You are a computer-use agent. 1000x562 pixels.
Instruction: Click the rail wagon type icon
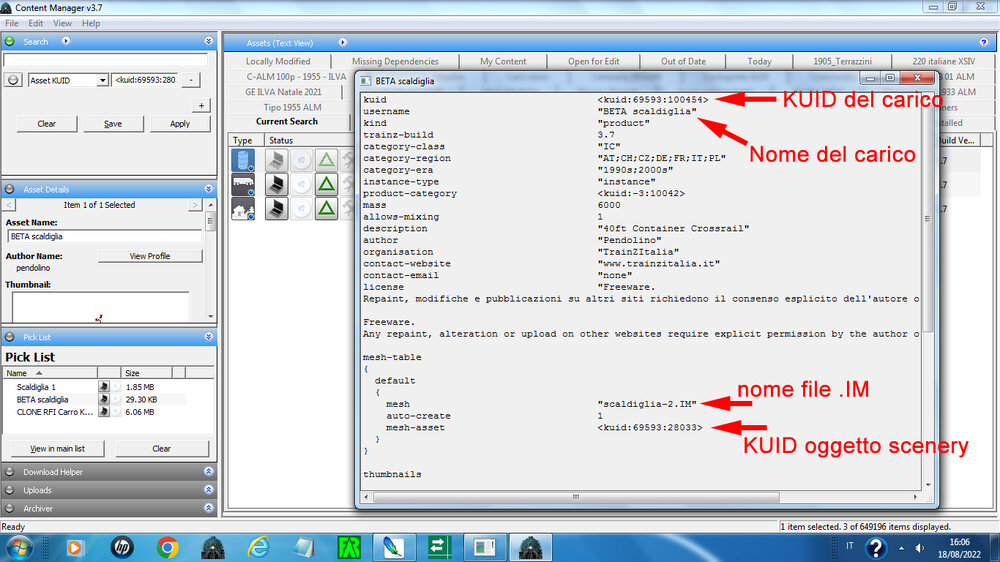point(243,184)
